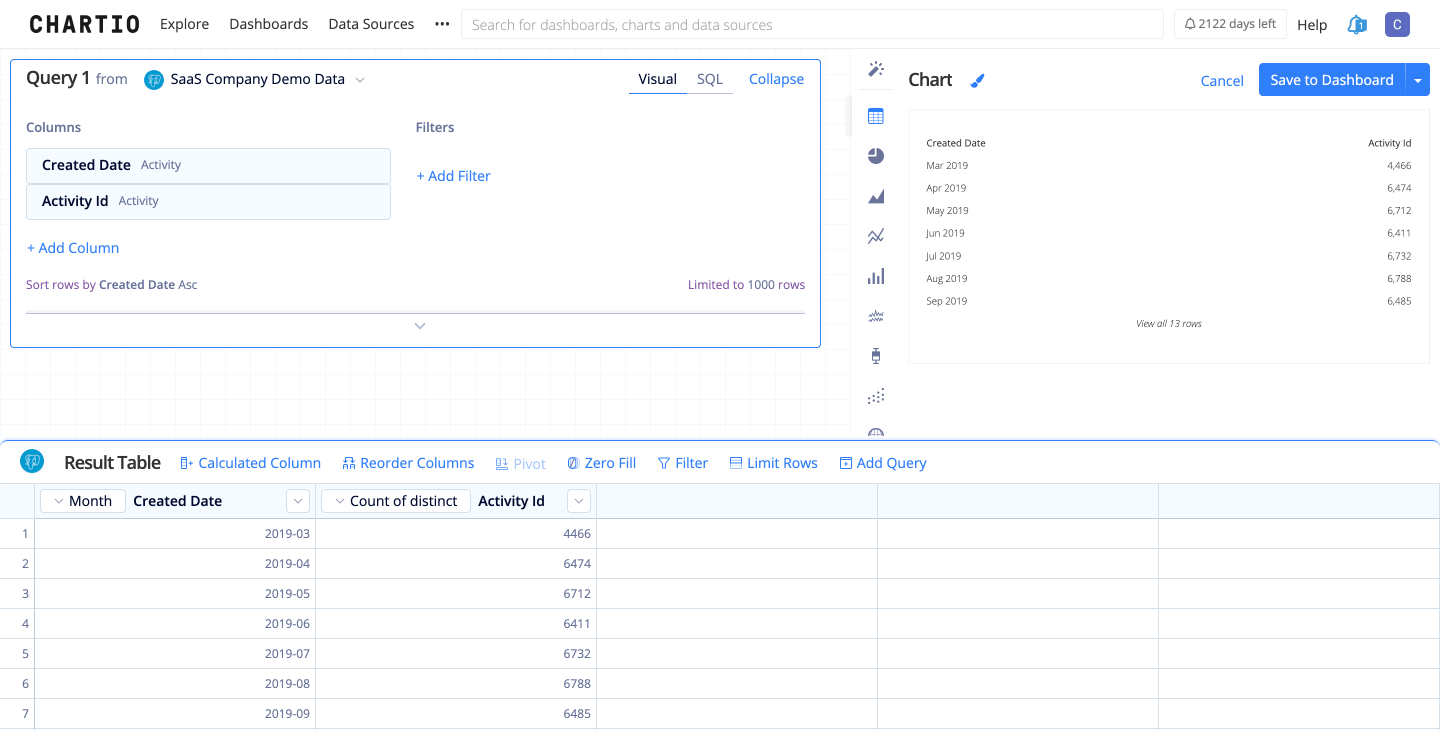Click View all 13 rows

tap(1169, 324)
